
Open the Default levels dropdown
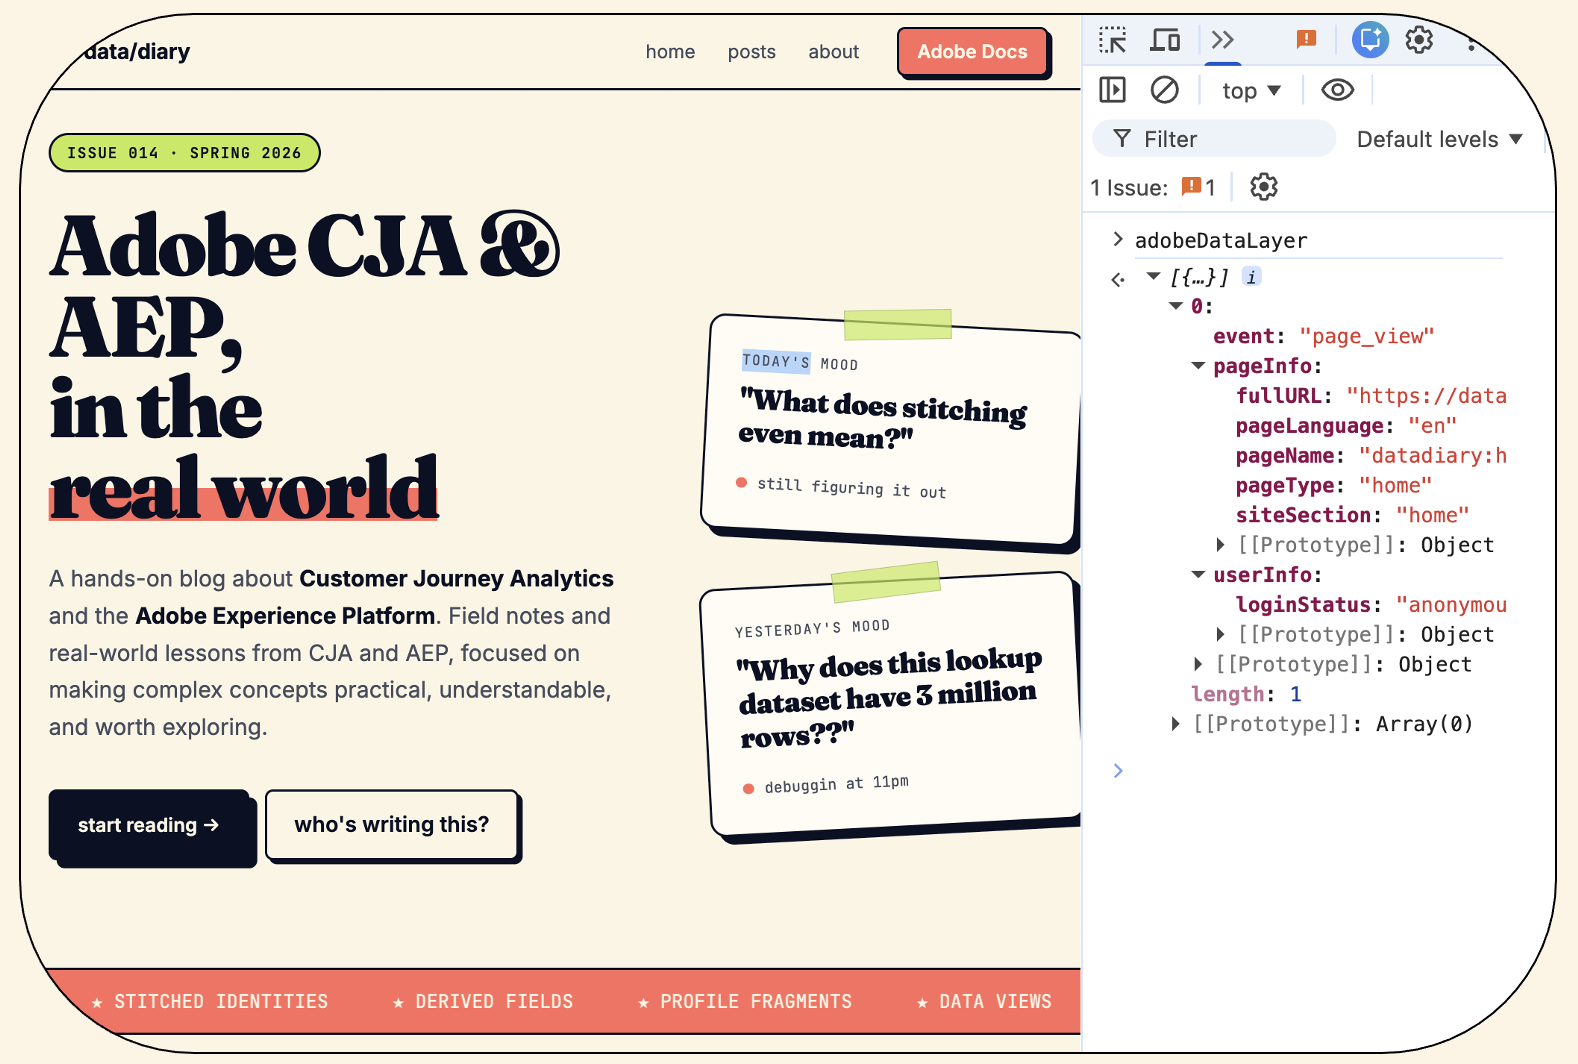coord(1439,139)
